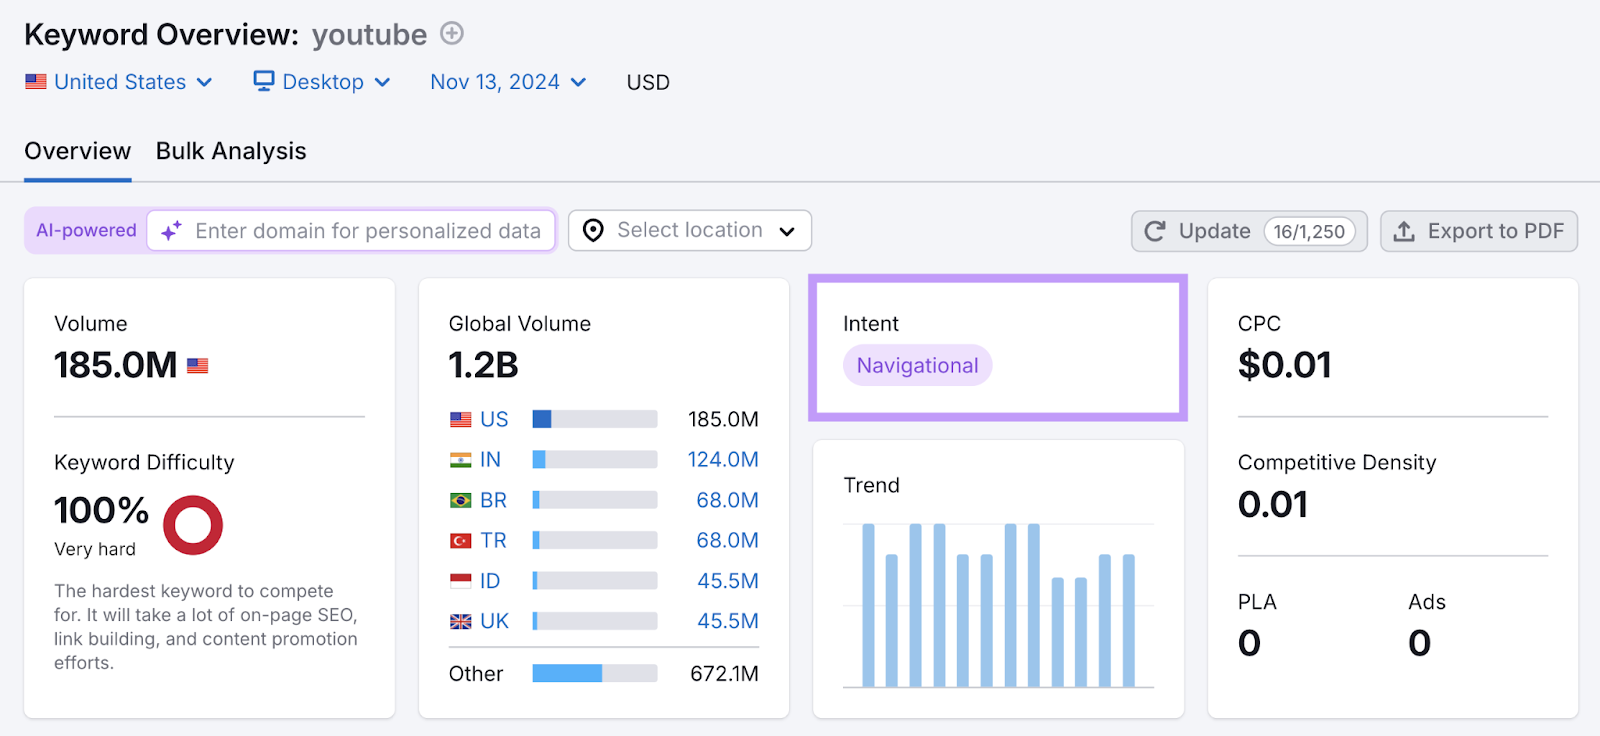Open the Select location dropdown

click(x=690, y=231)
